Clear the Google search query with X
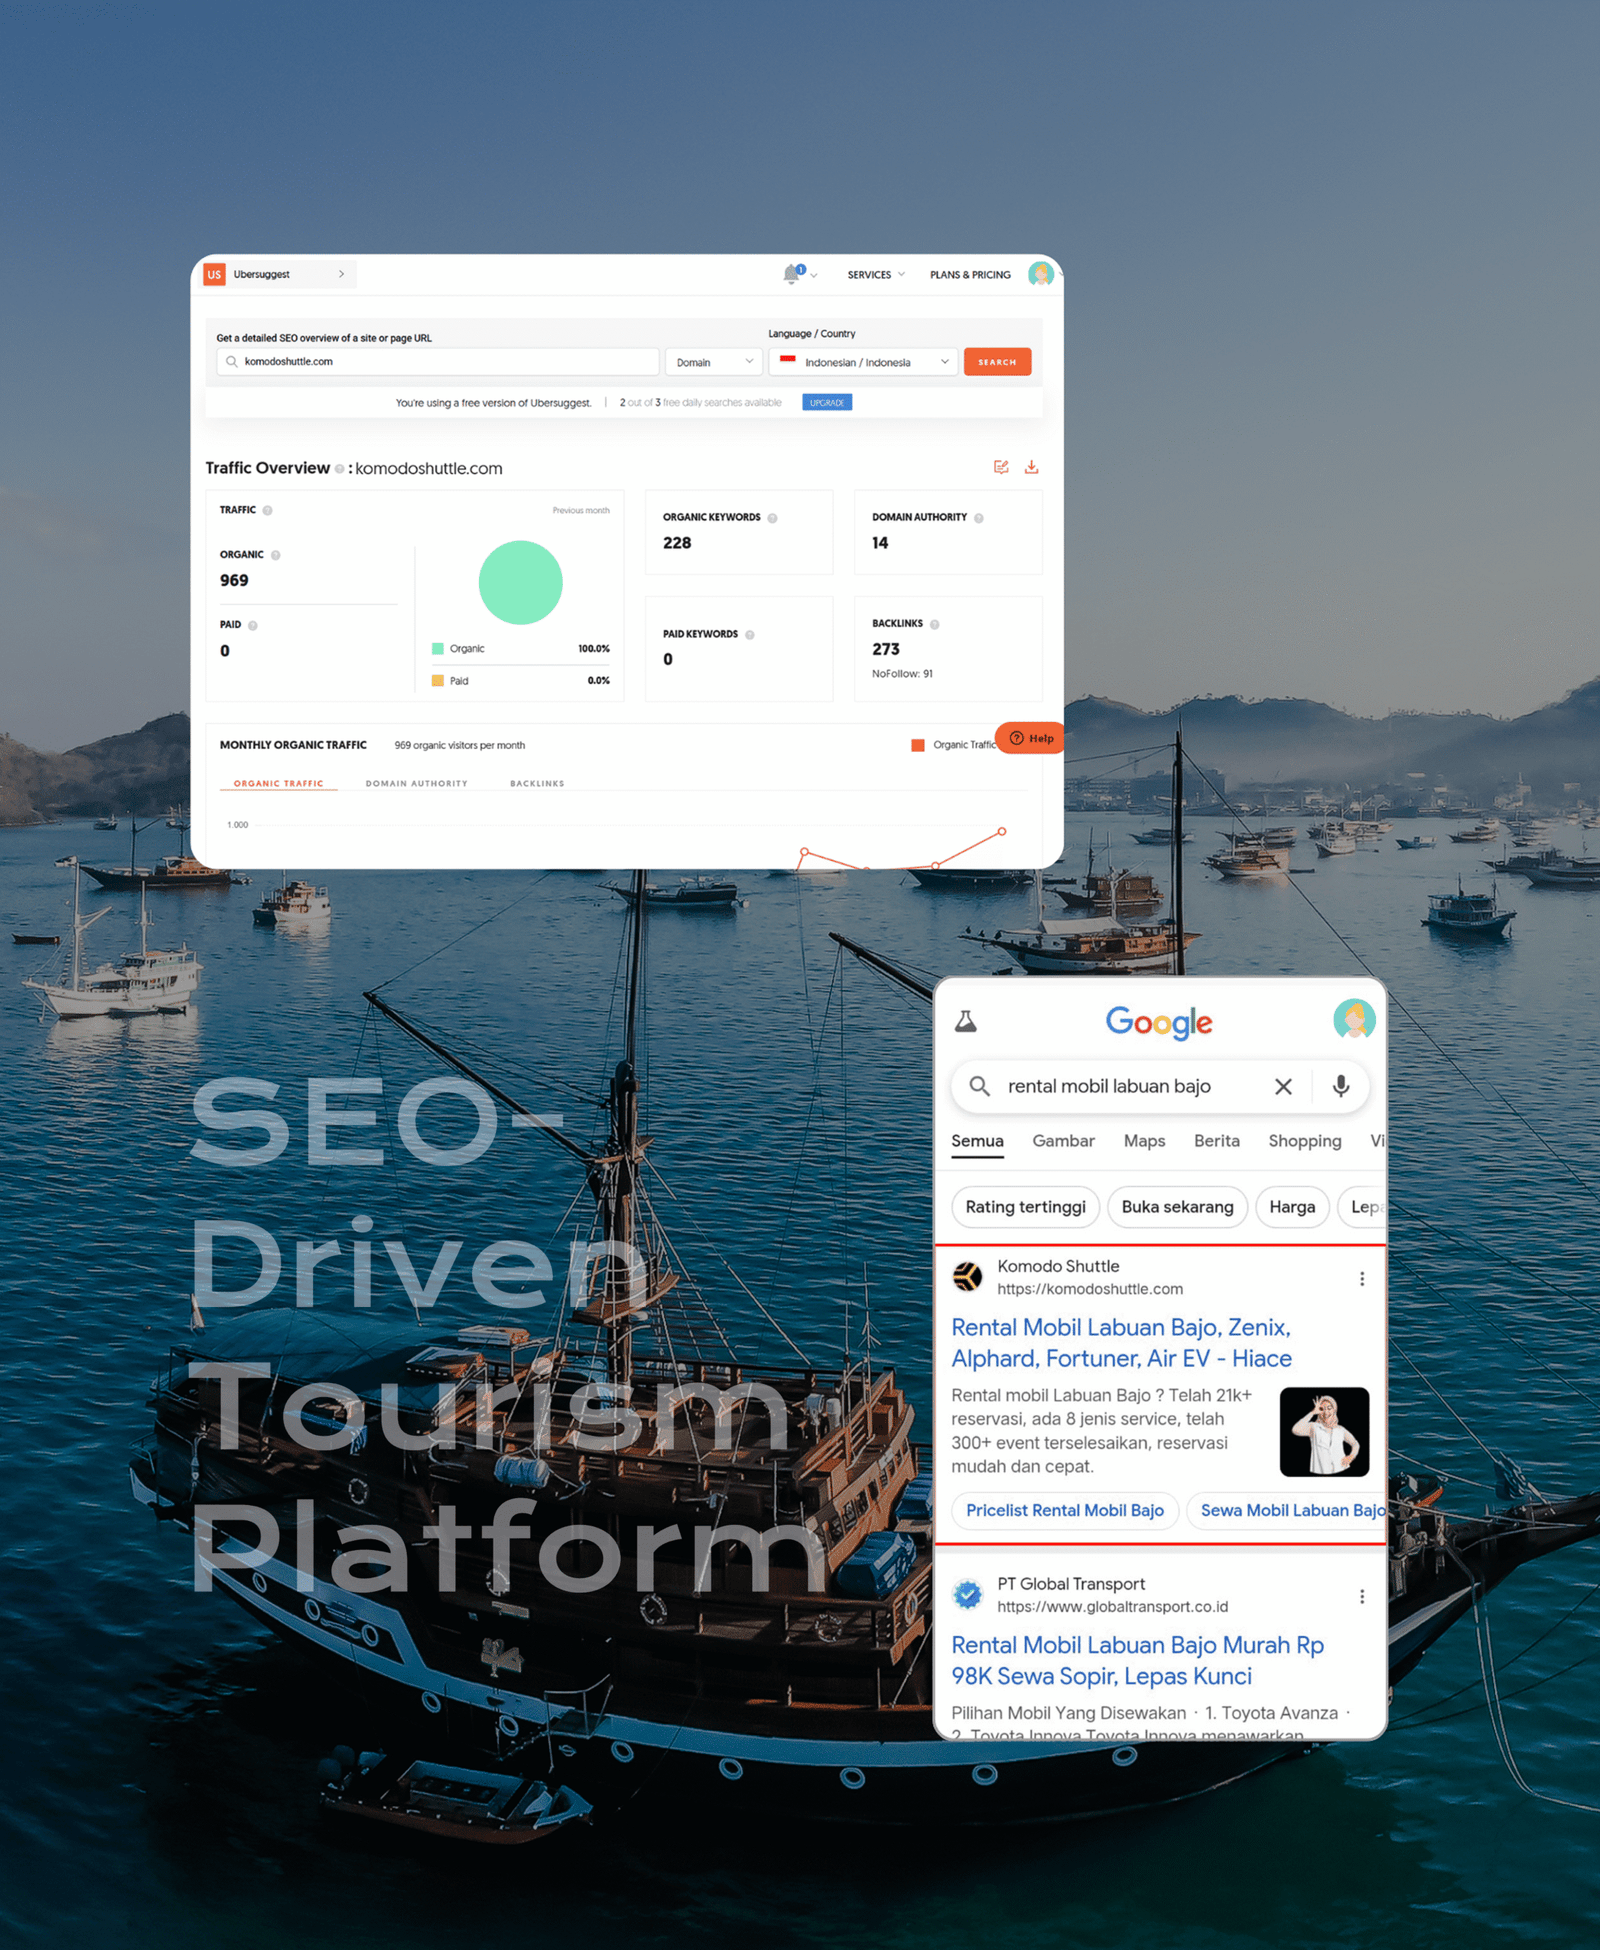Image resolution: width=1600 pixels, height=1950 pixels. pyautogui.click(x=1283, y=1086)
